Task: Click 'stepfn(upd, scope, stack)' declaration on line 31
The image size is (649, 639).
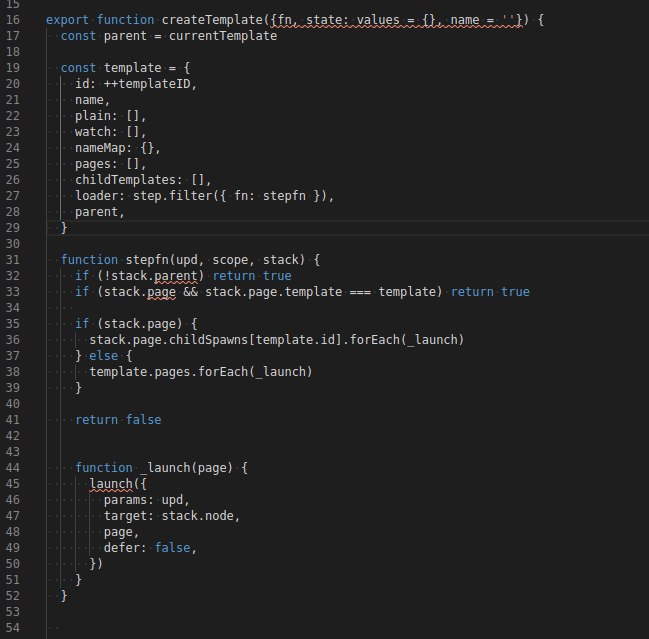Action: (x=215, y=260)
